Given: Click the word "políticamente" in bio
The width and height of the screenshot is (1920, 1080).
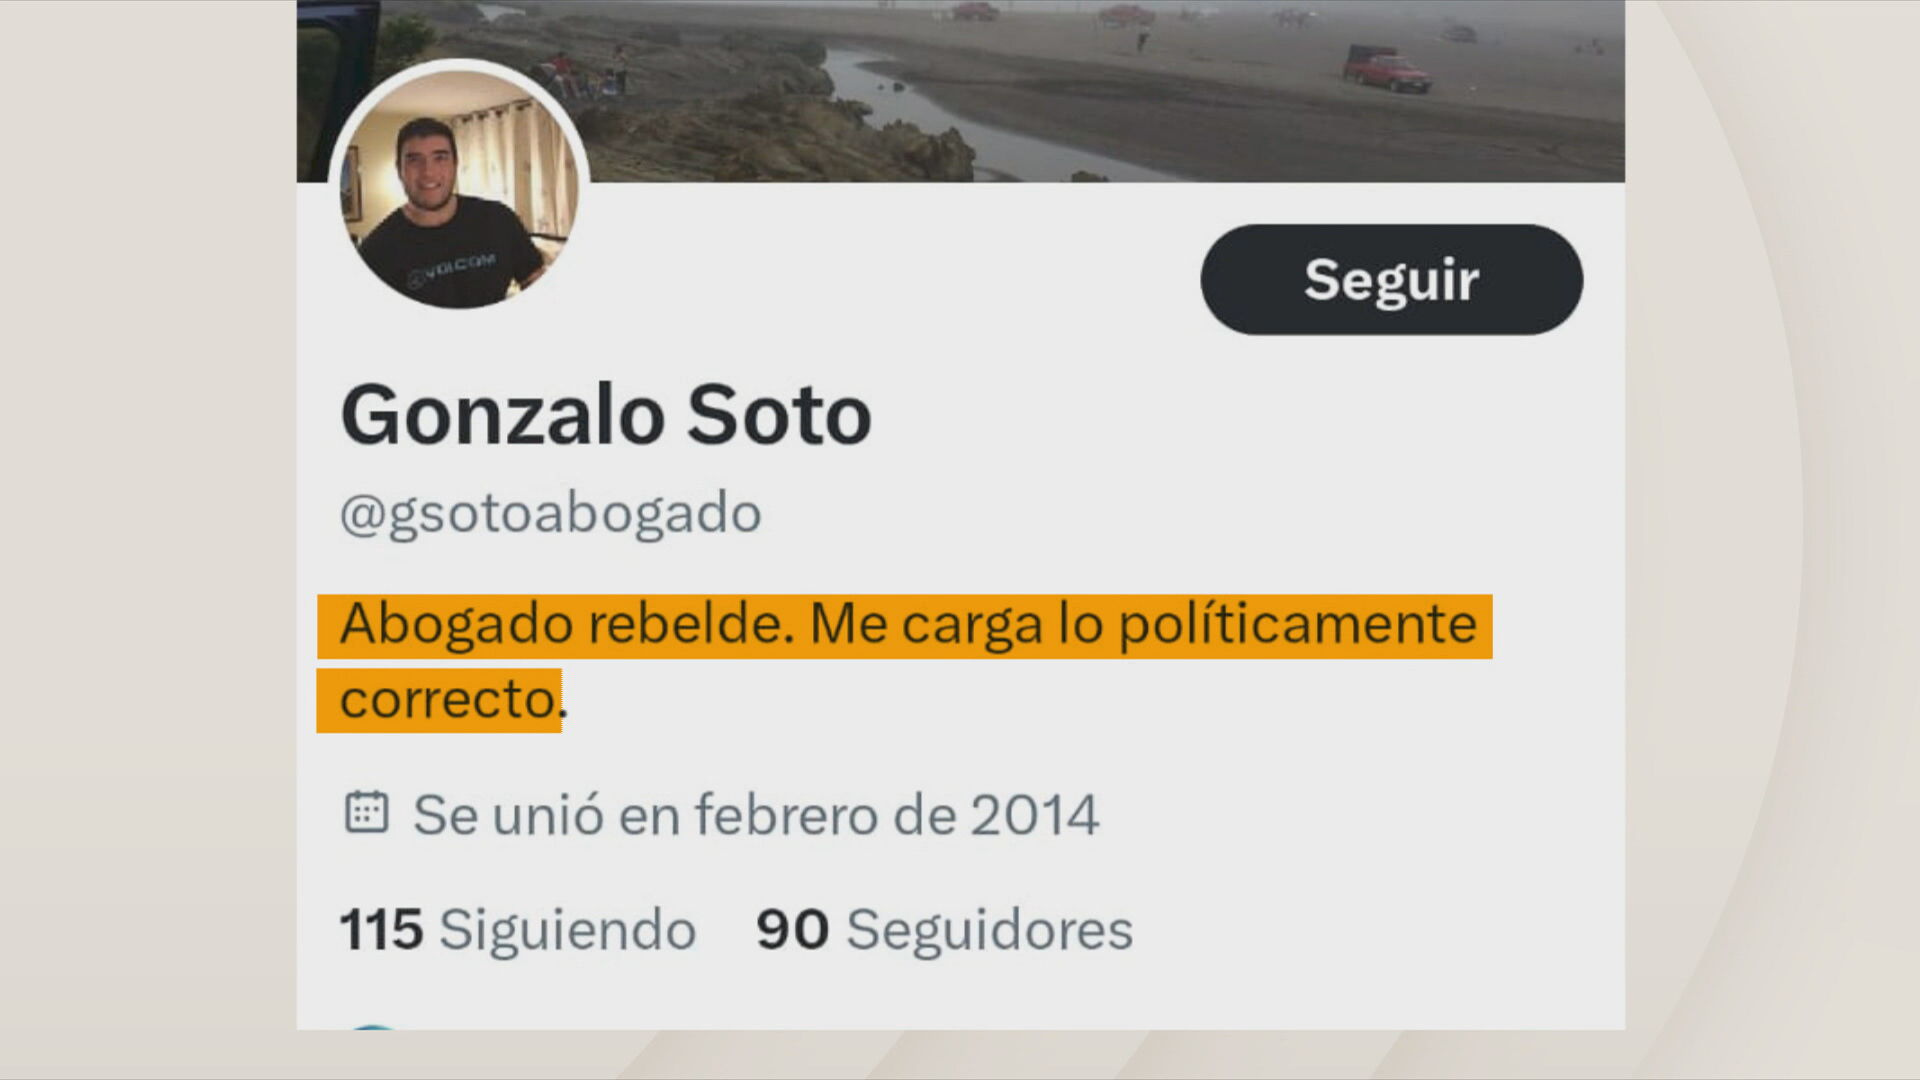Looking at the screenshot, I should pyautogui.click(x=1297, y=624).
